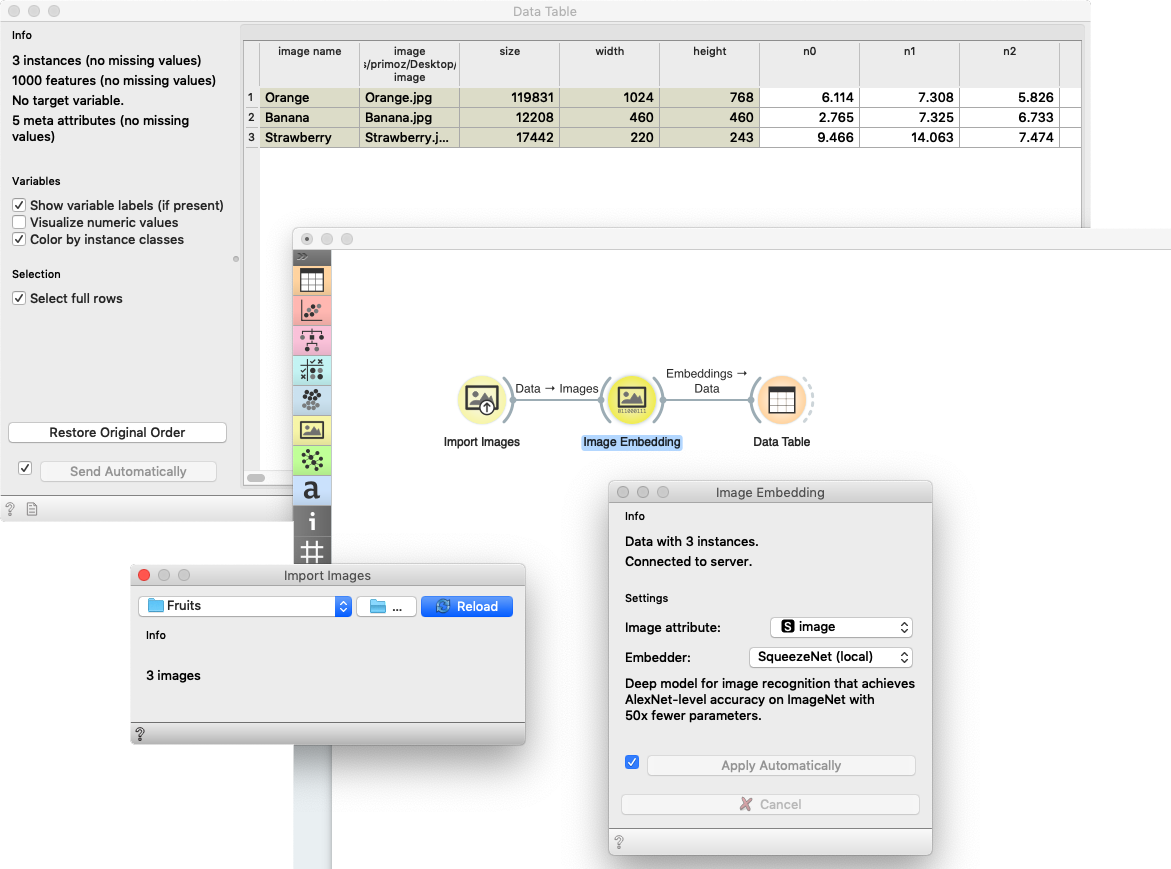Open the Image Analytics category icon
This screenshot has height=869, width=1171.
[x=311, y=430]
